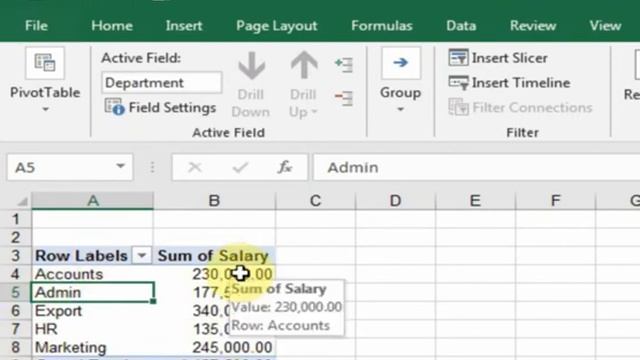This screenshot has width=640, height=360.
Task: Open Field Settings
Action: pyautogui.click(x=160, y=108)
